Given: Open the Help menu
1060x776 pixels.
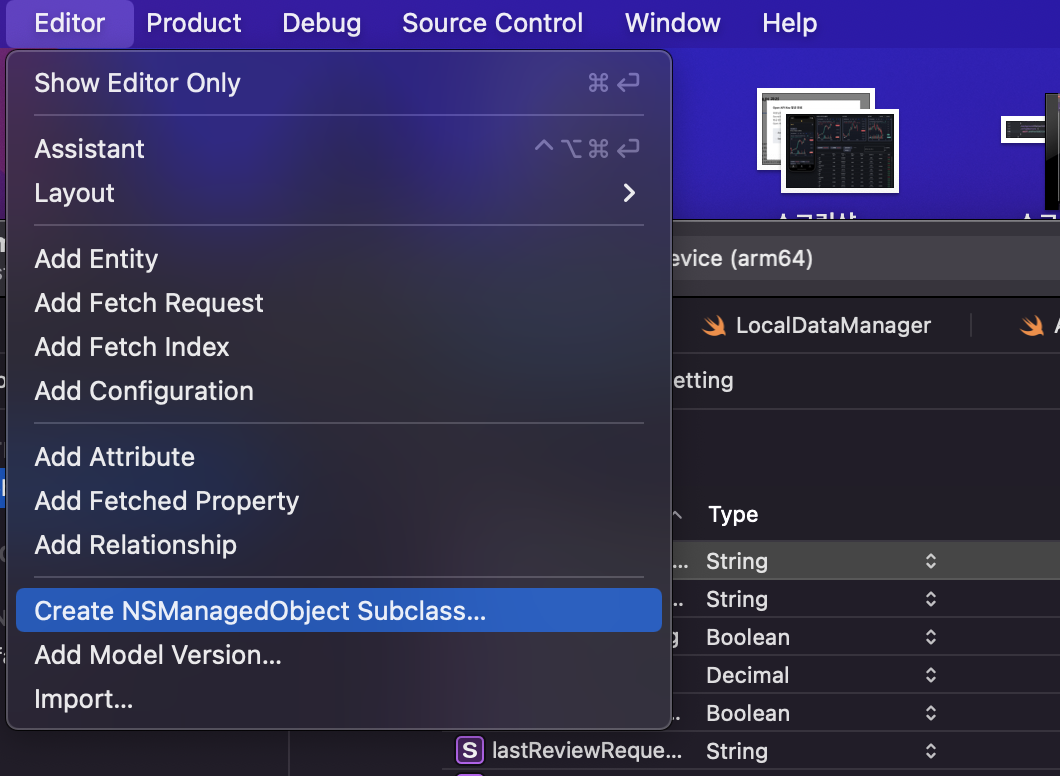Looking at the screenshot, I should point(790,23).
